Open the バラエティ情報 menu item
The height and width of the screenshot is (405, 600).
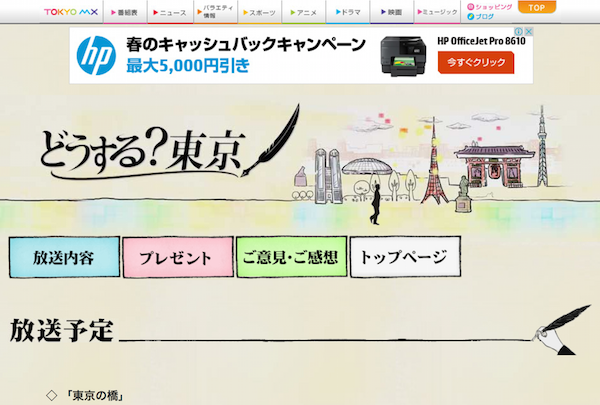215,12
